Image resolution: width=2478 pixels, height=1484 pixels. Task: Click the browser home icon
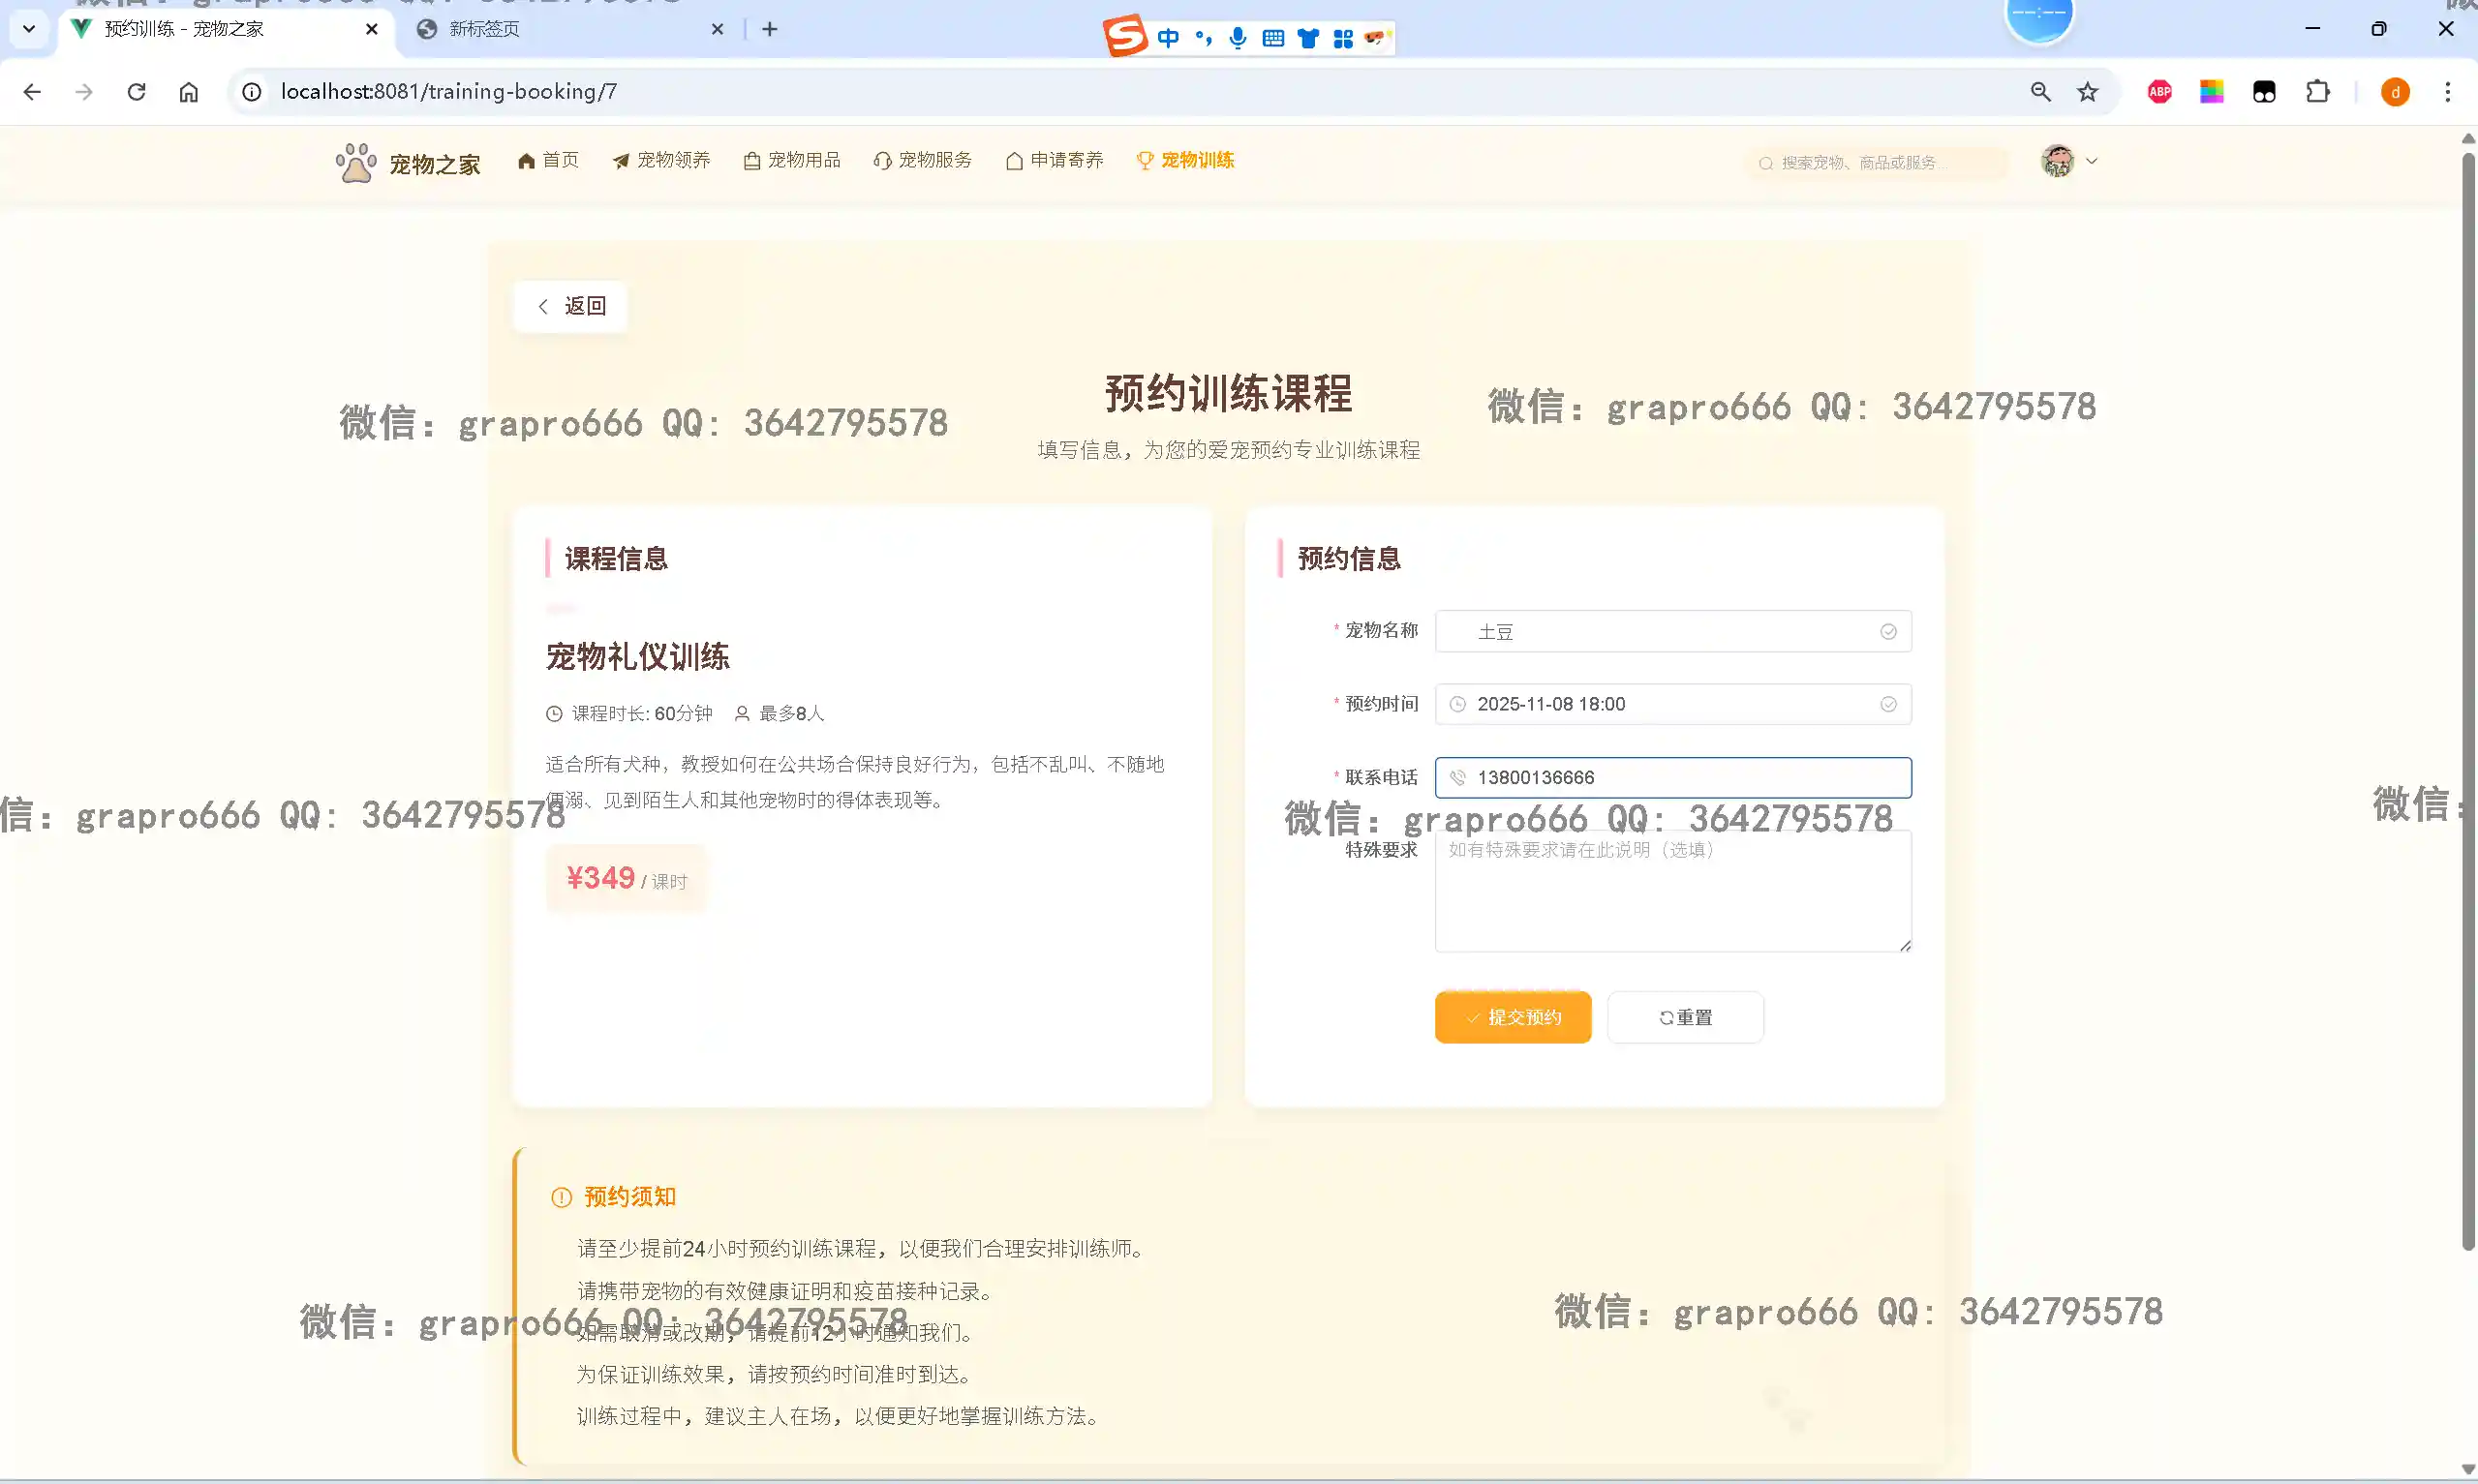coord(189,92)
